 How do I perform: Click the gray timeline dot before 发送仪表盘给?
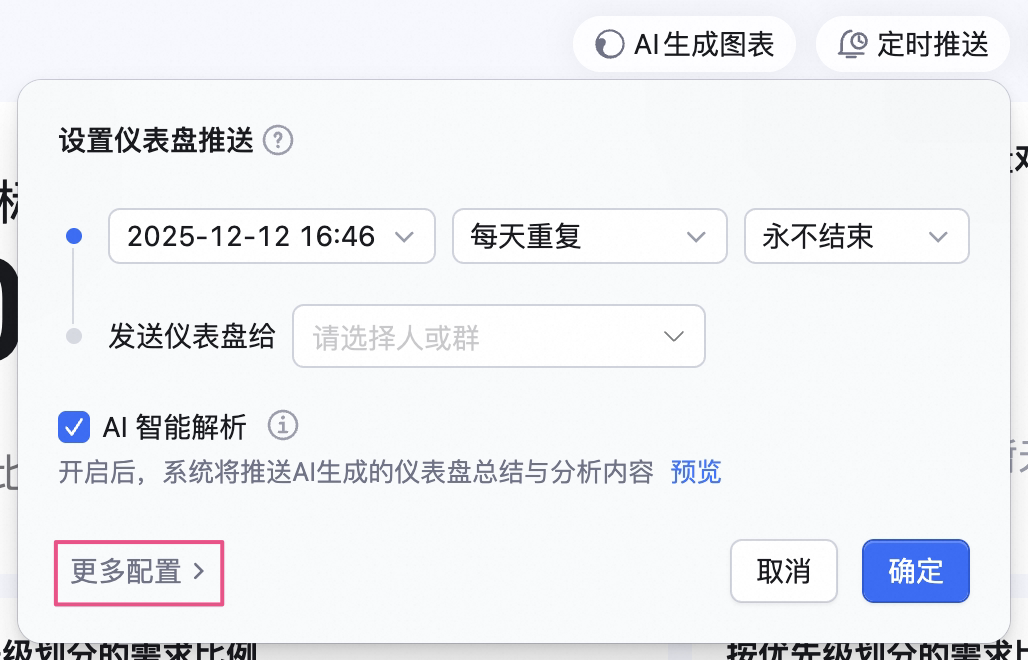74,336
